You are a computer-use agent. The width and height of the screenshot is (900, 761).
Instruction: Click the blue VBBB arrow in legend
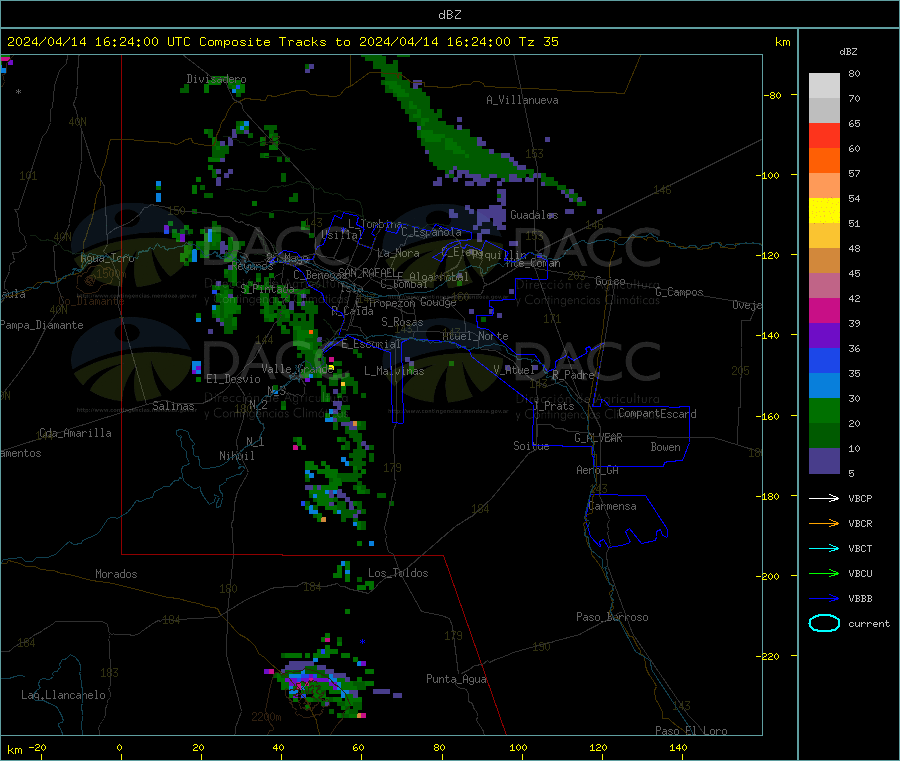pyautogui.click(x=824, y=599)
